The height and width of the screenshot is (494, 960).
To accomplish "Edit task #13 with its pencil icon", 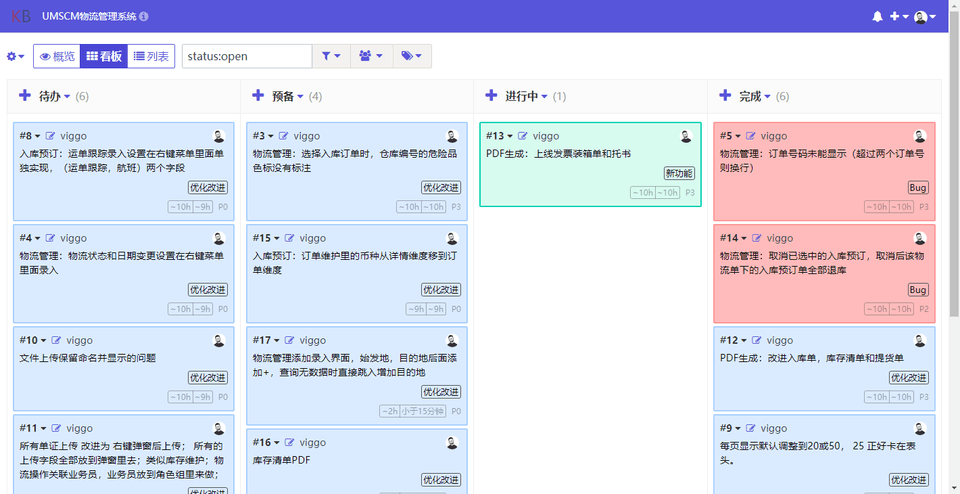I will click(523, 136).
